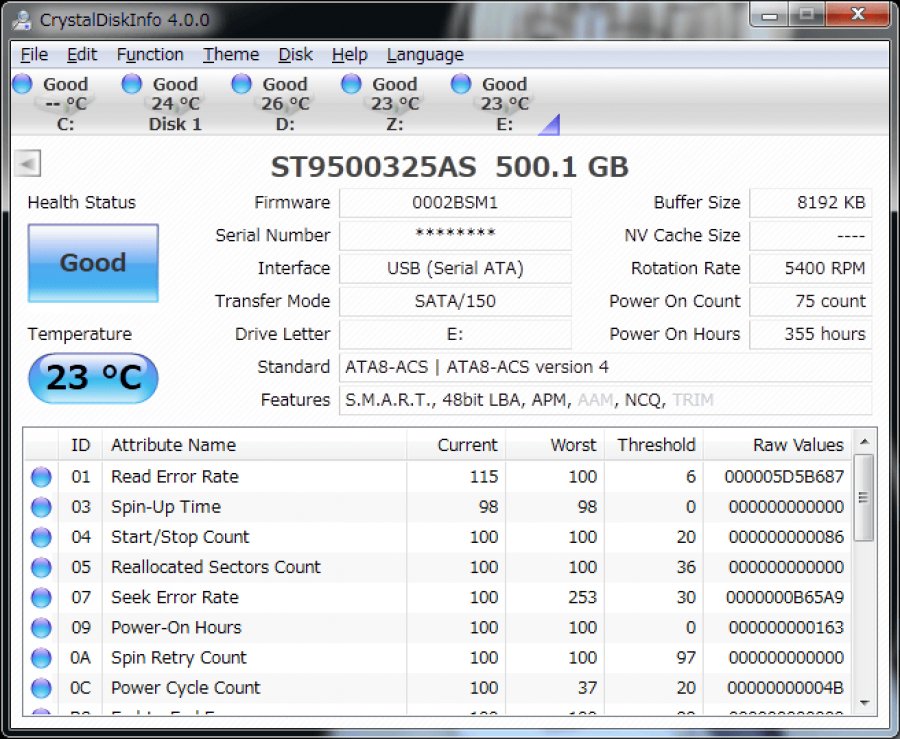Select the Z: drive status icon
Image resolution: width=900 pixels, height=739 pixels.
(x=352, y=85)
